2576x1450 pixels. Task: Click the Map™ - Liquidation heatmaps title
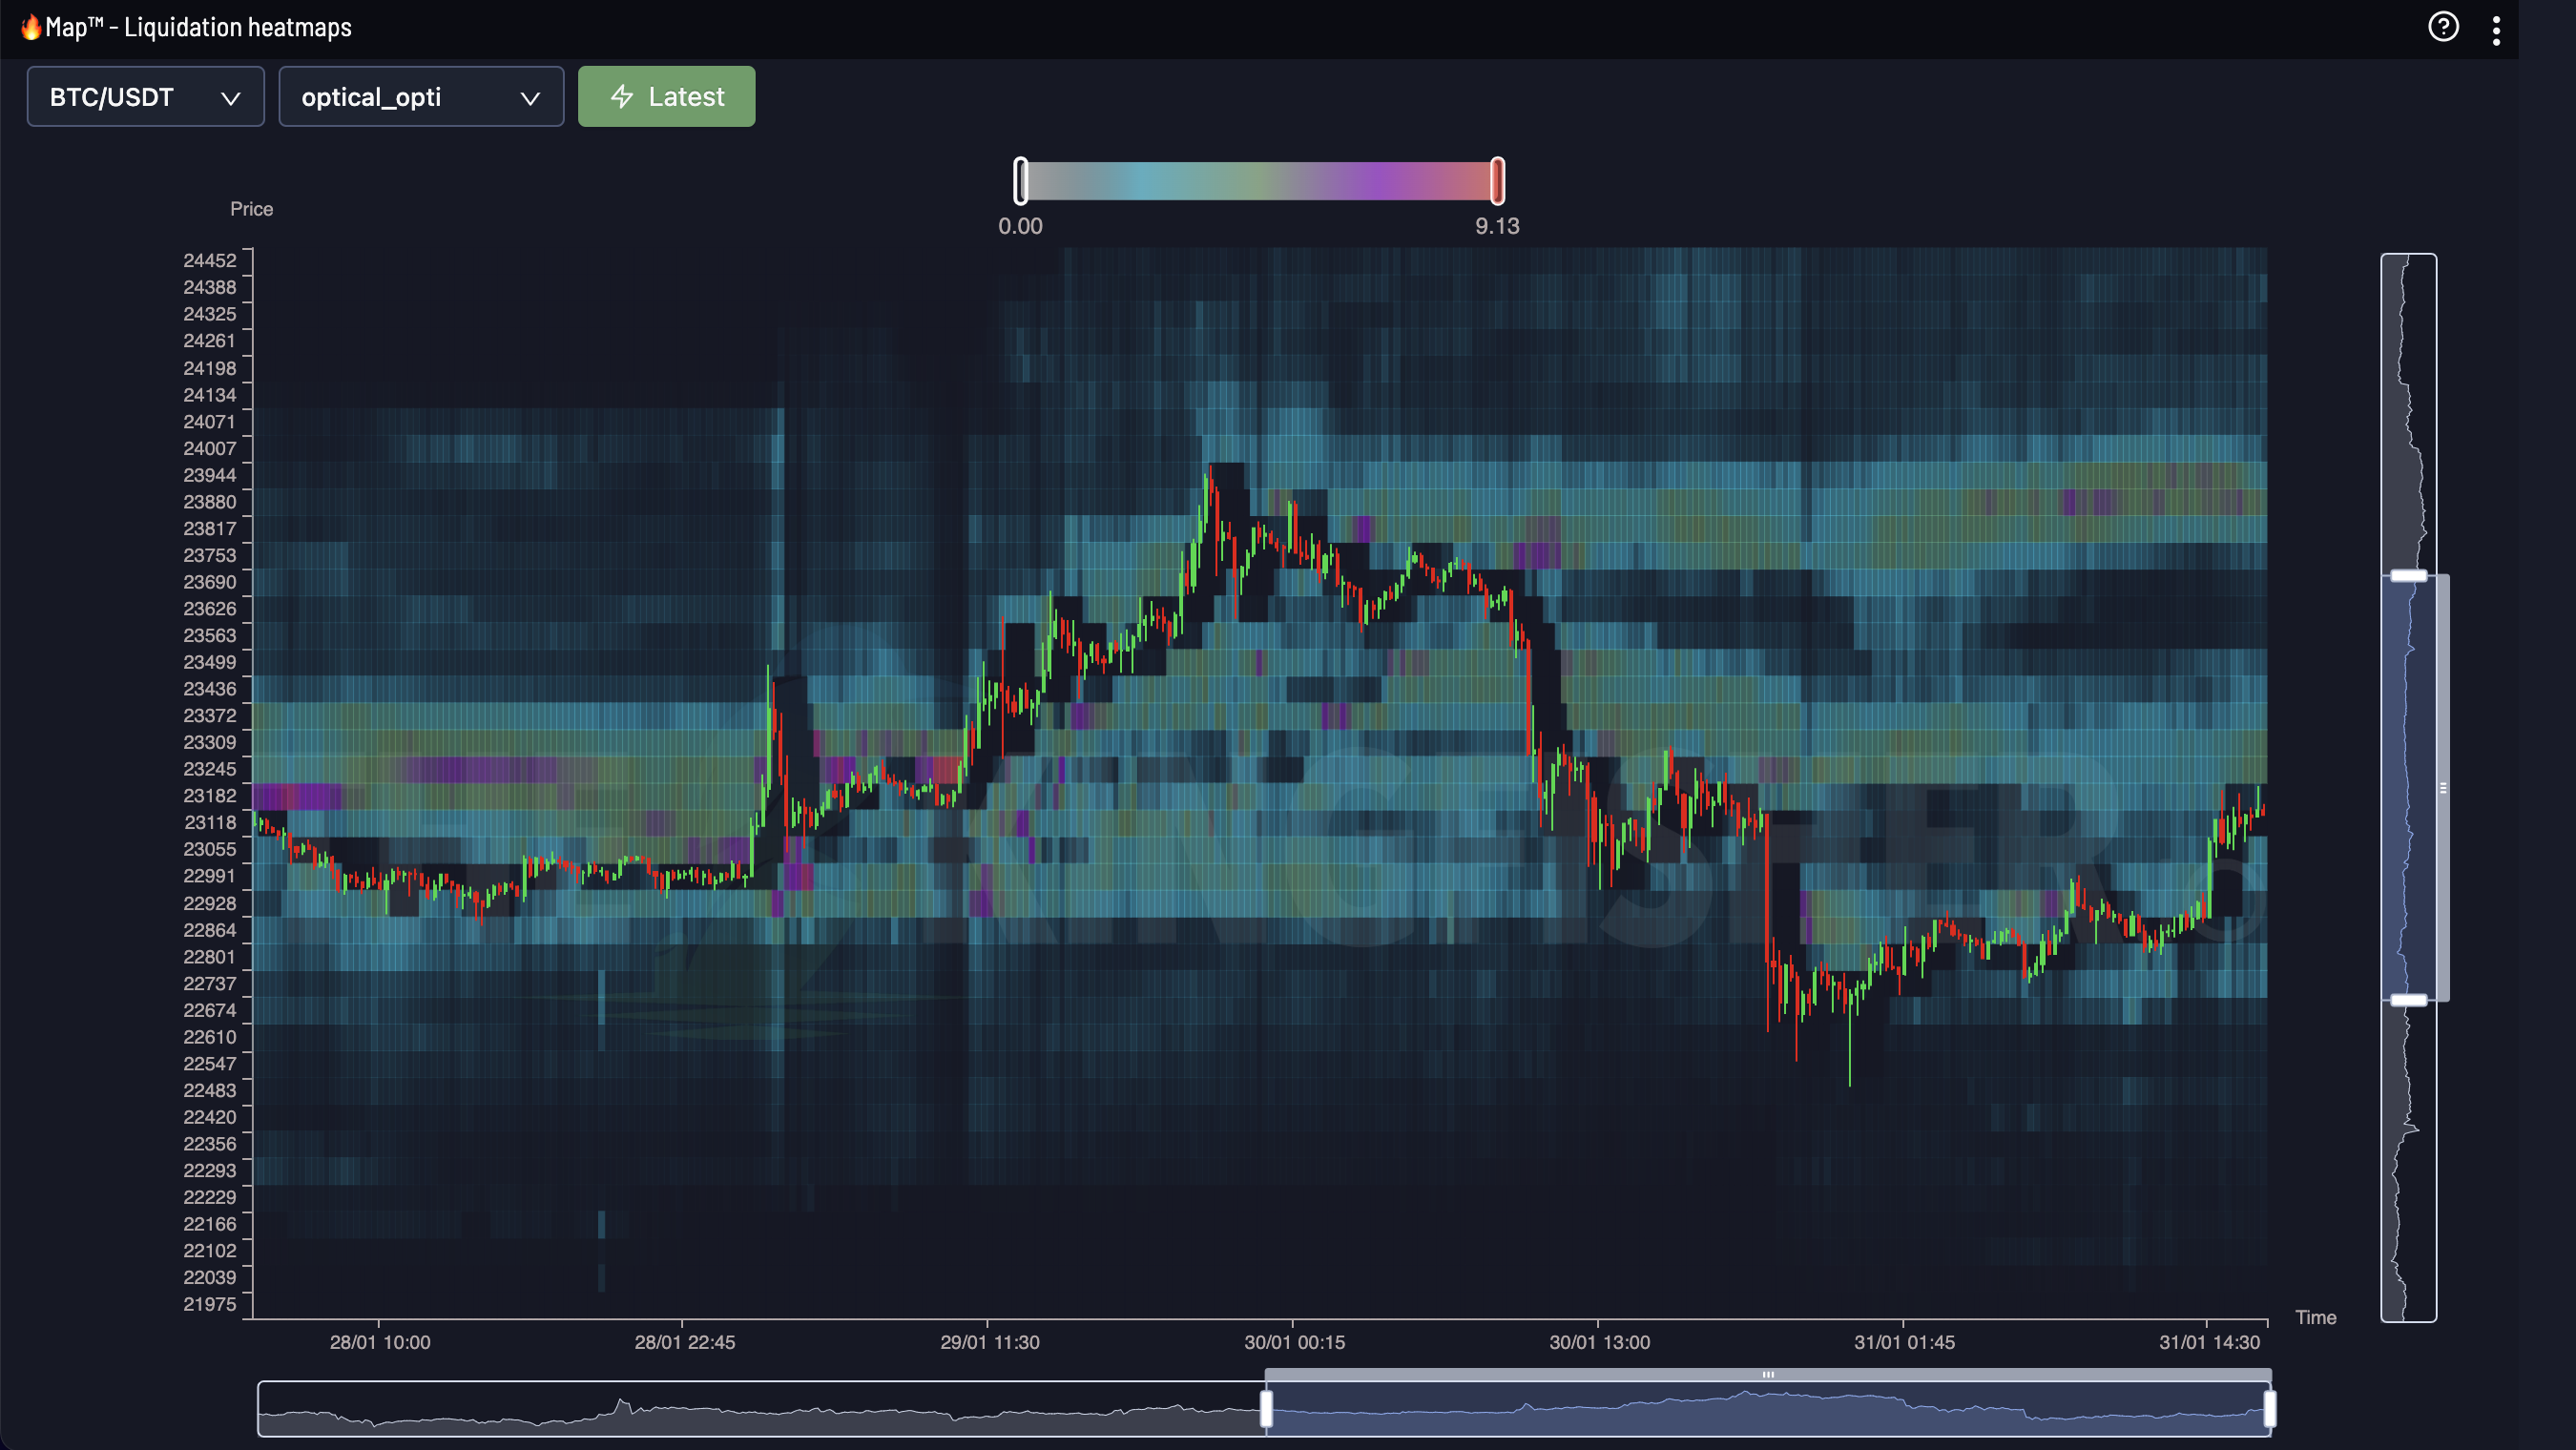(x=198, y=27)
